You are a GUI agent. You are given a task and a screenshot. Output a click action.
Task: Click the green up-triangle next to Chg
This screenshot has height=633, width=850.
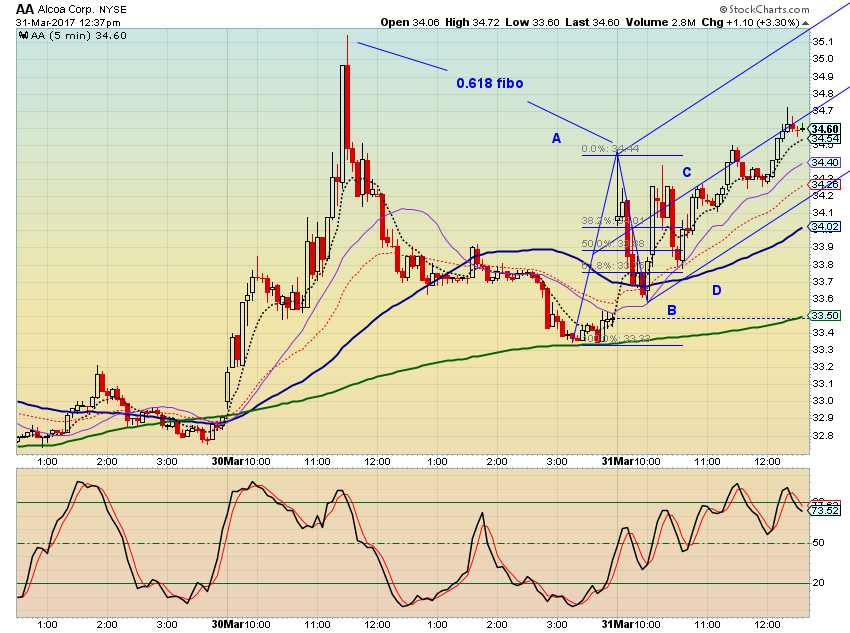(806, 23)
